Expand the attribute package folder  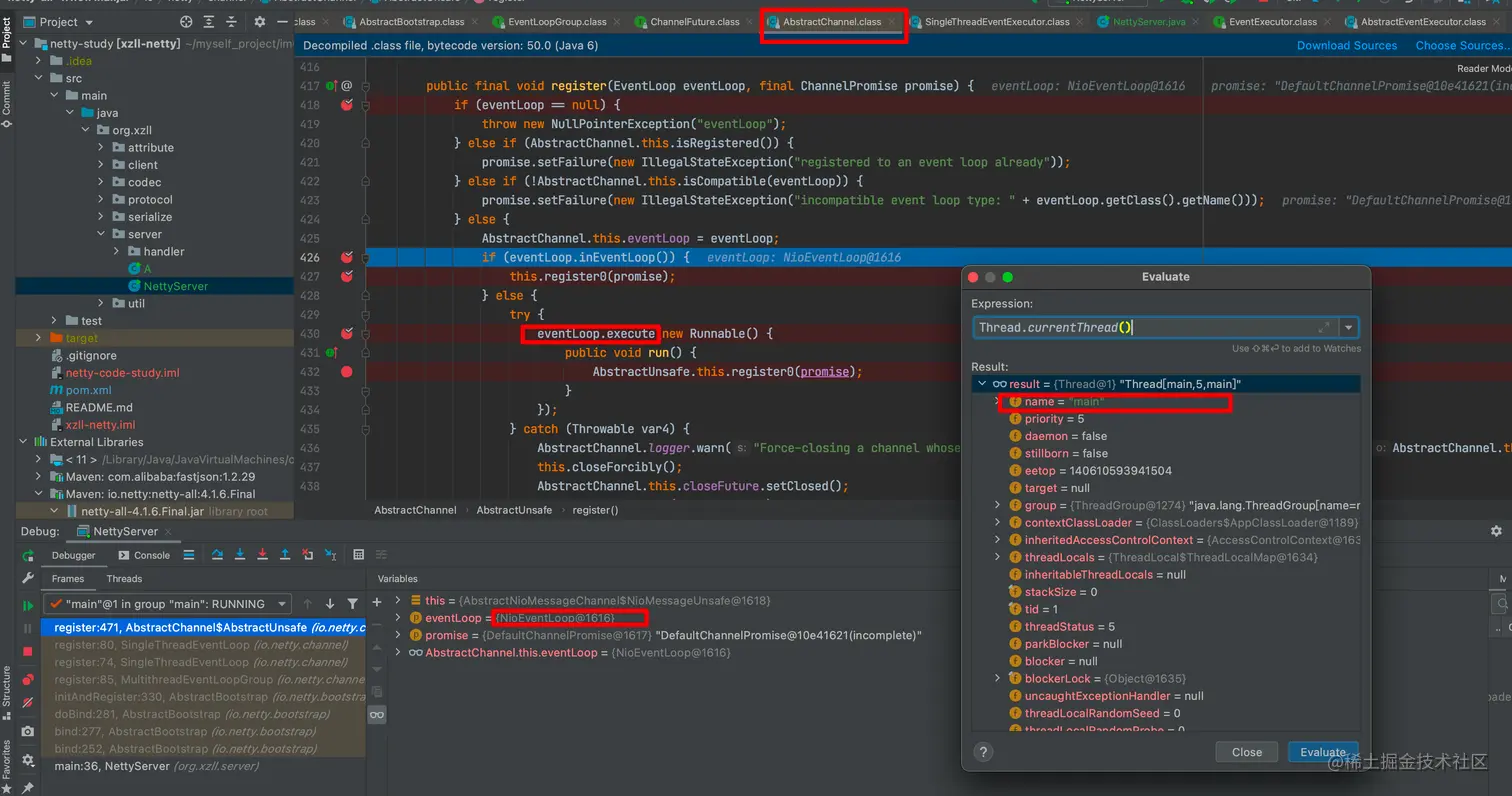(102, 147)
